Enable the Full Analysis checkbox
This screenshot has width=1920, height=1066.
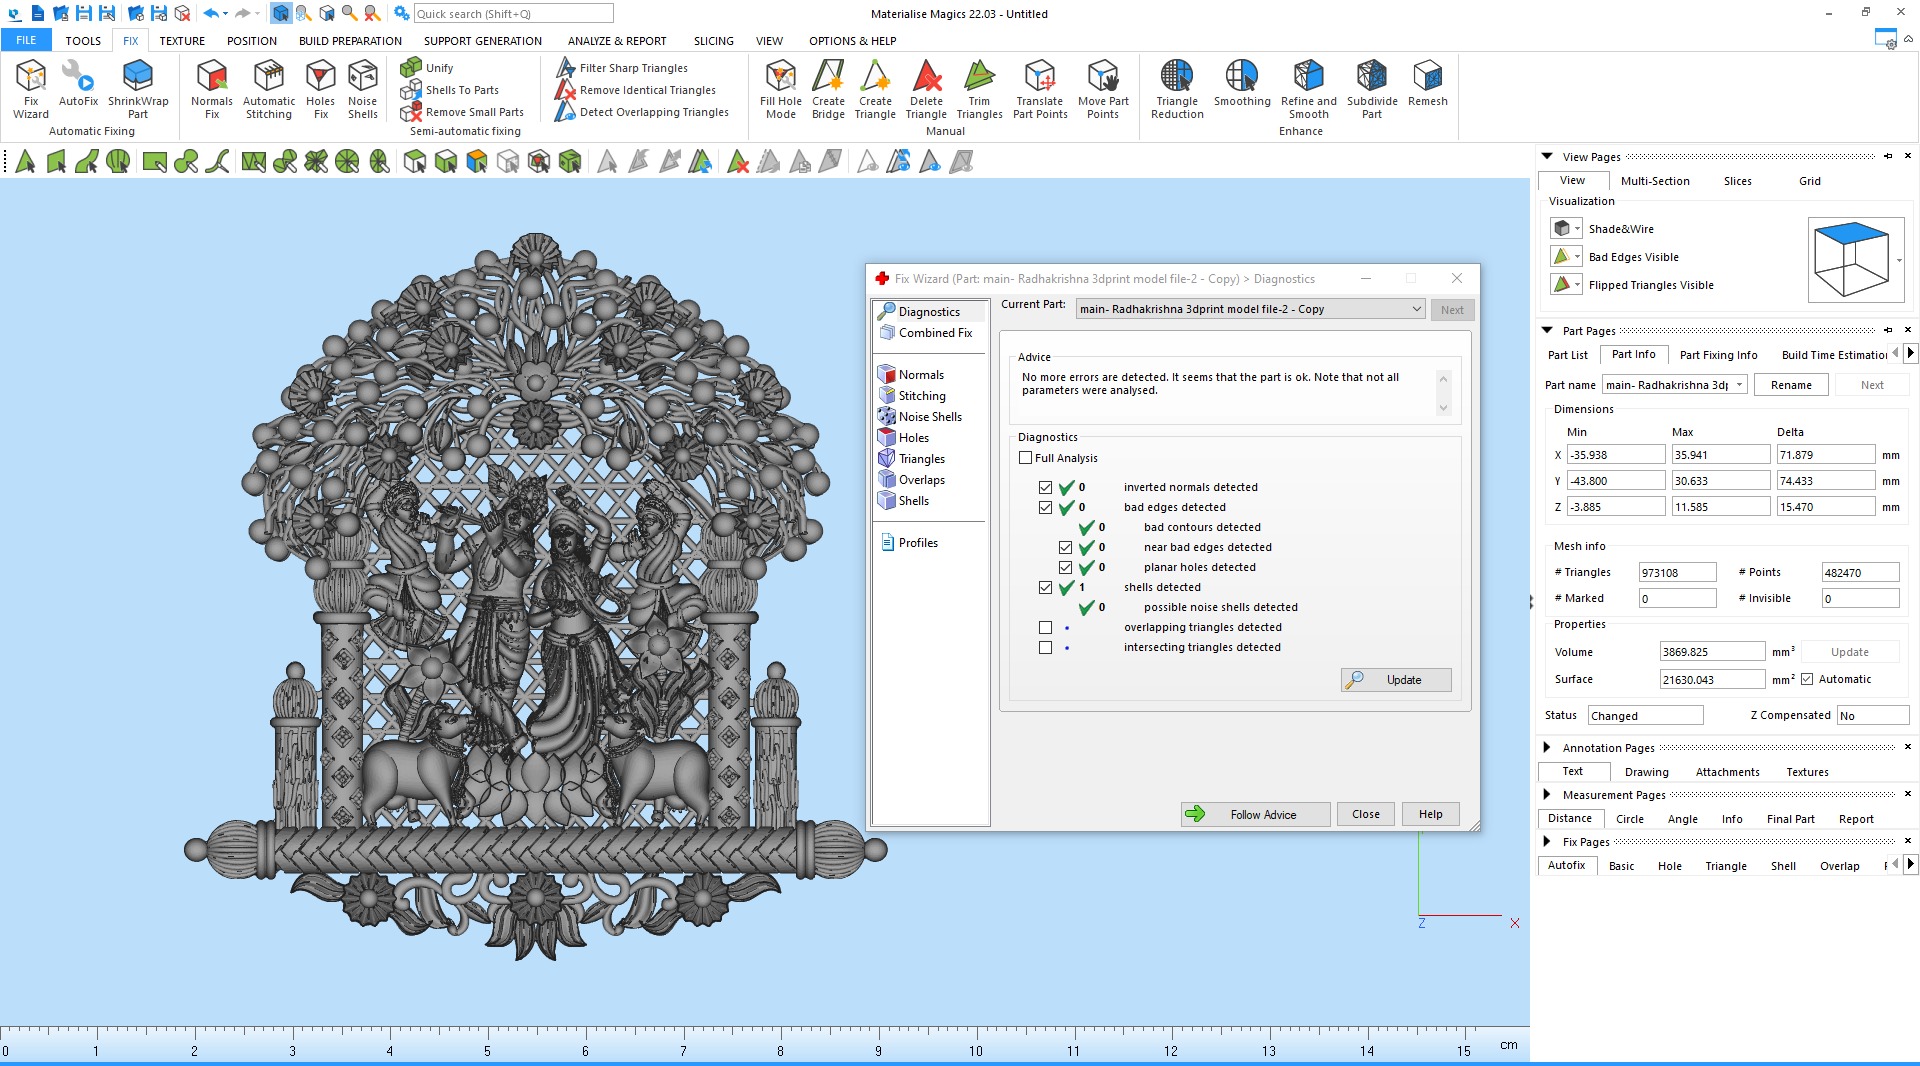pos(1025,458)
